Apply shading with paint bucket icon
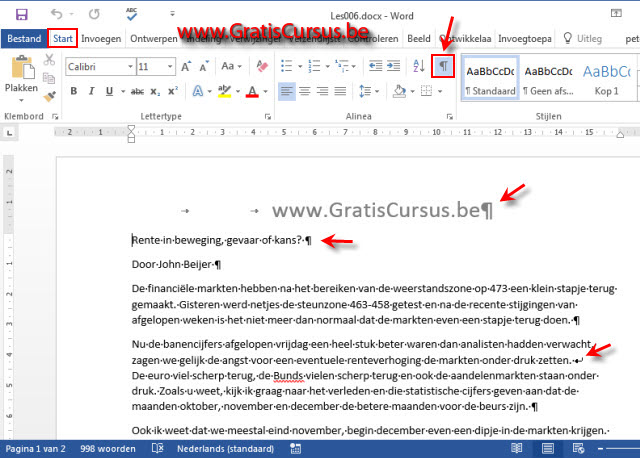Image resolution: width=640 pixels, height=458 pixels. tap(399, 91)
